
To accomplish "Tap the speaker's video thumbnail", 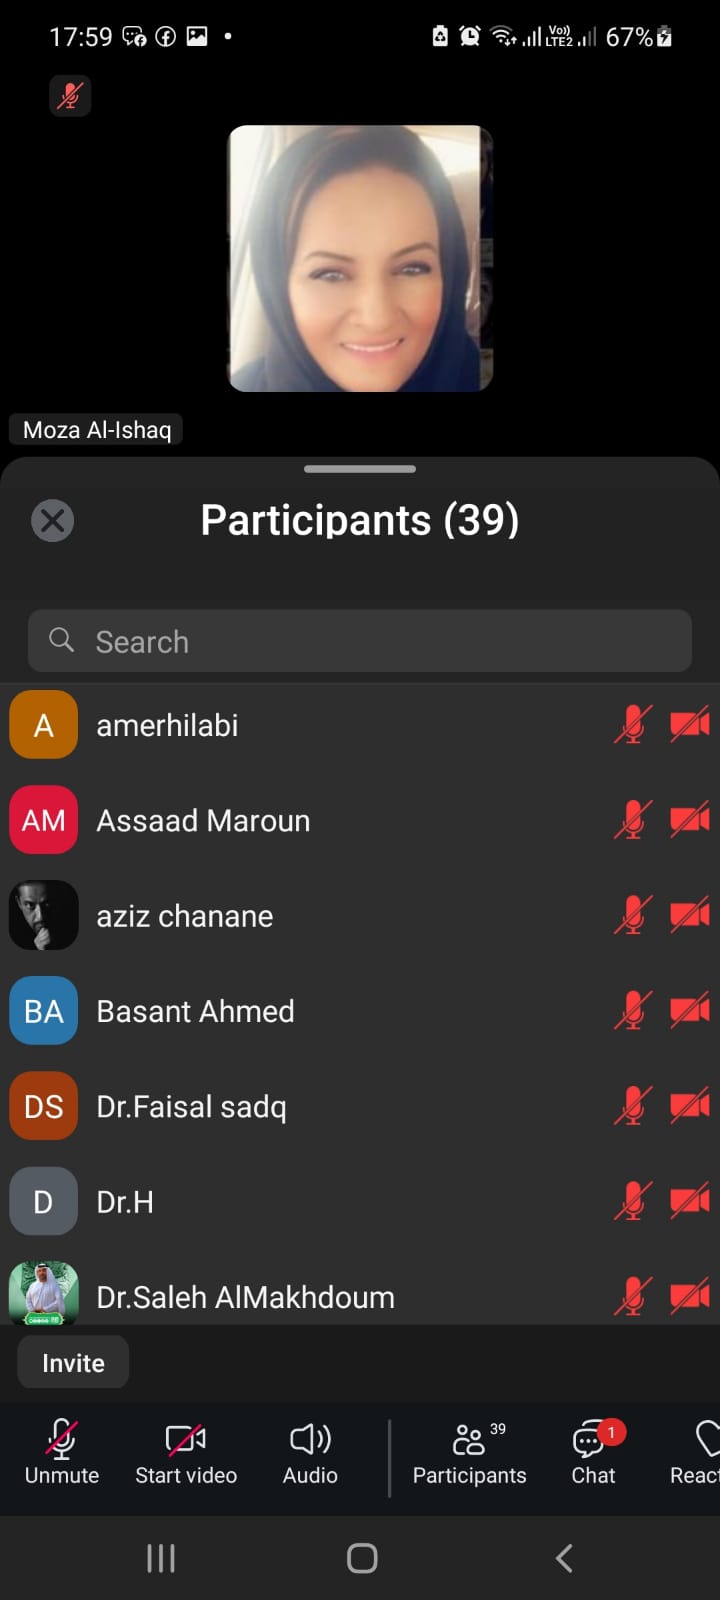I will click(360, 258).
